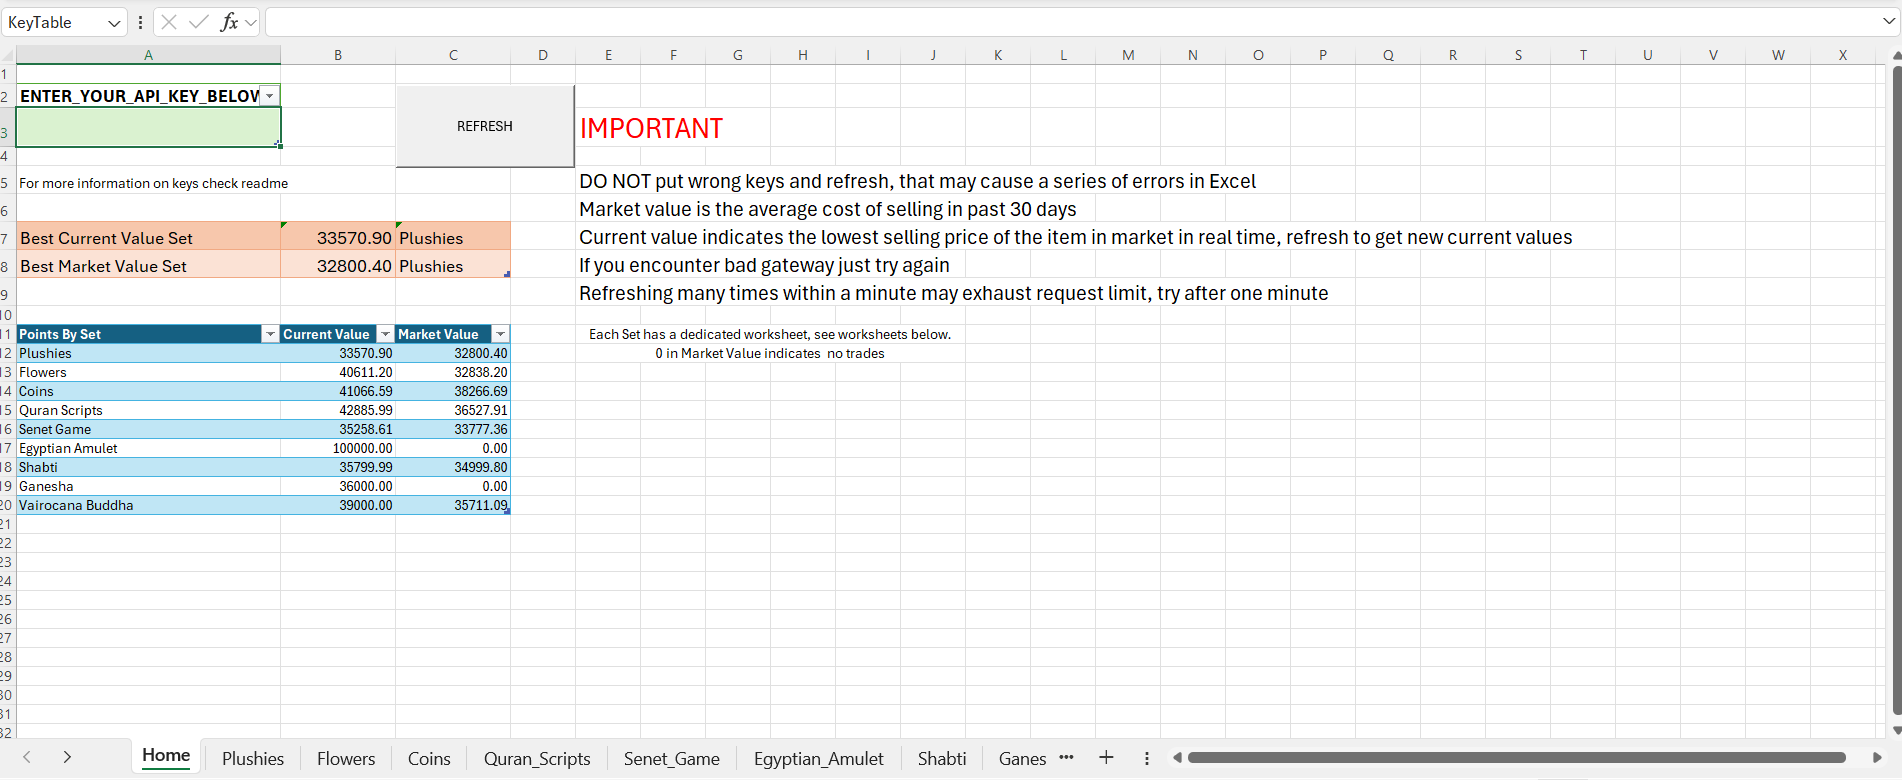Screen dimensions: 1902x780
Task: Open the Quran_Scripts worksheet tab
Action: click(x=537, y=758)
